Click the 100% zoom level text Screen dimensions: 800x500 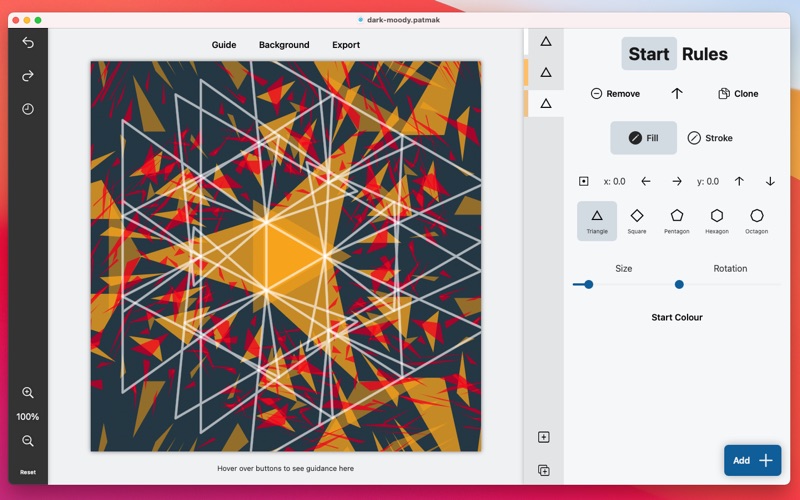tap(28, 416)
